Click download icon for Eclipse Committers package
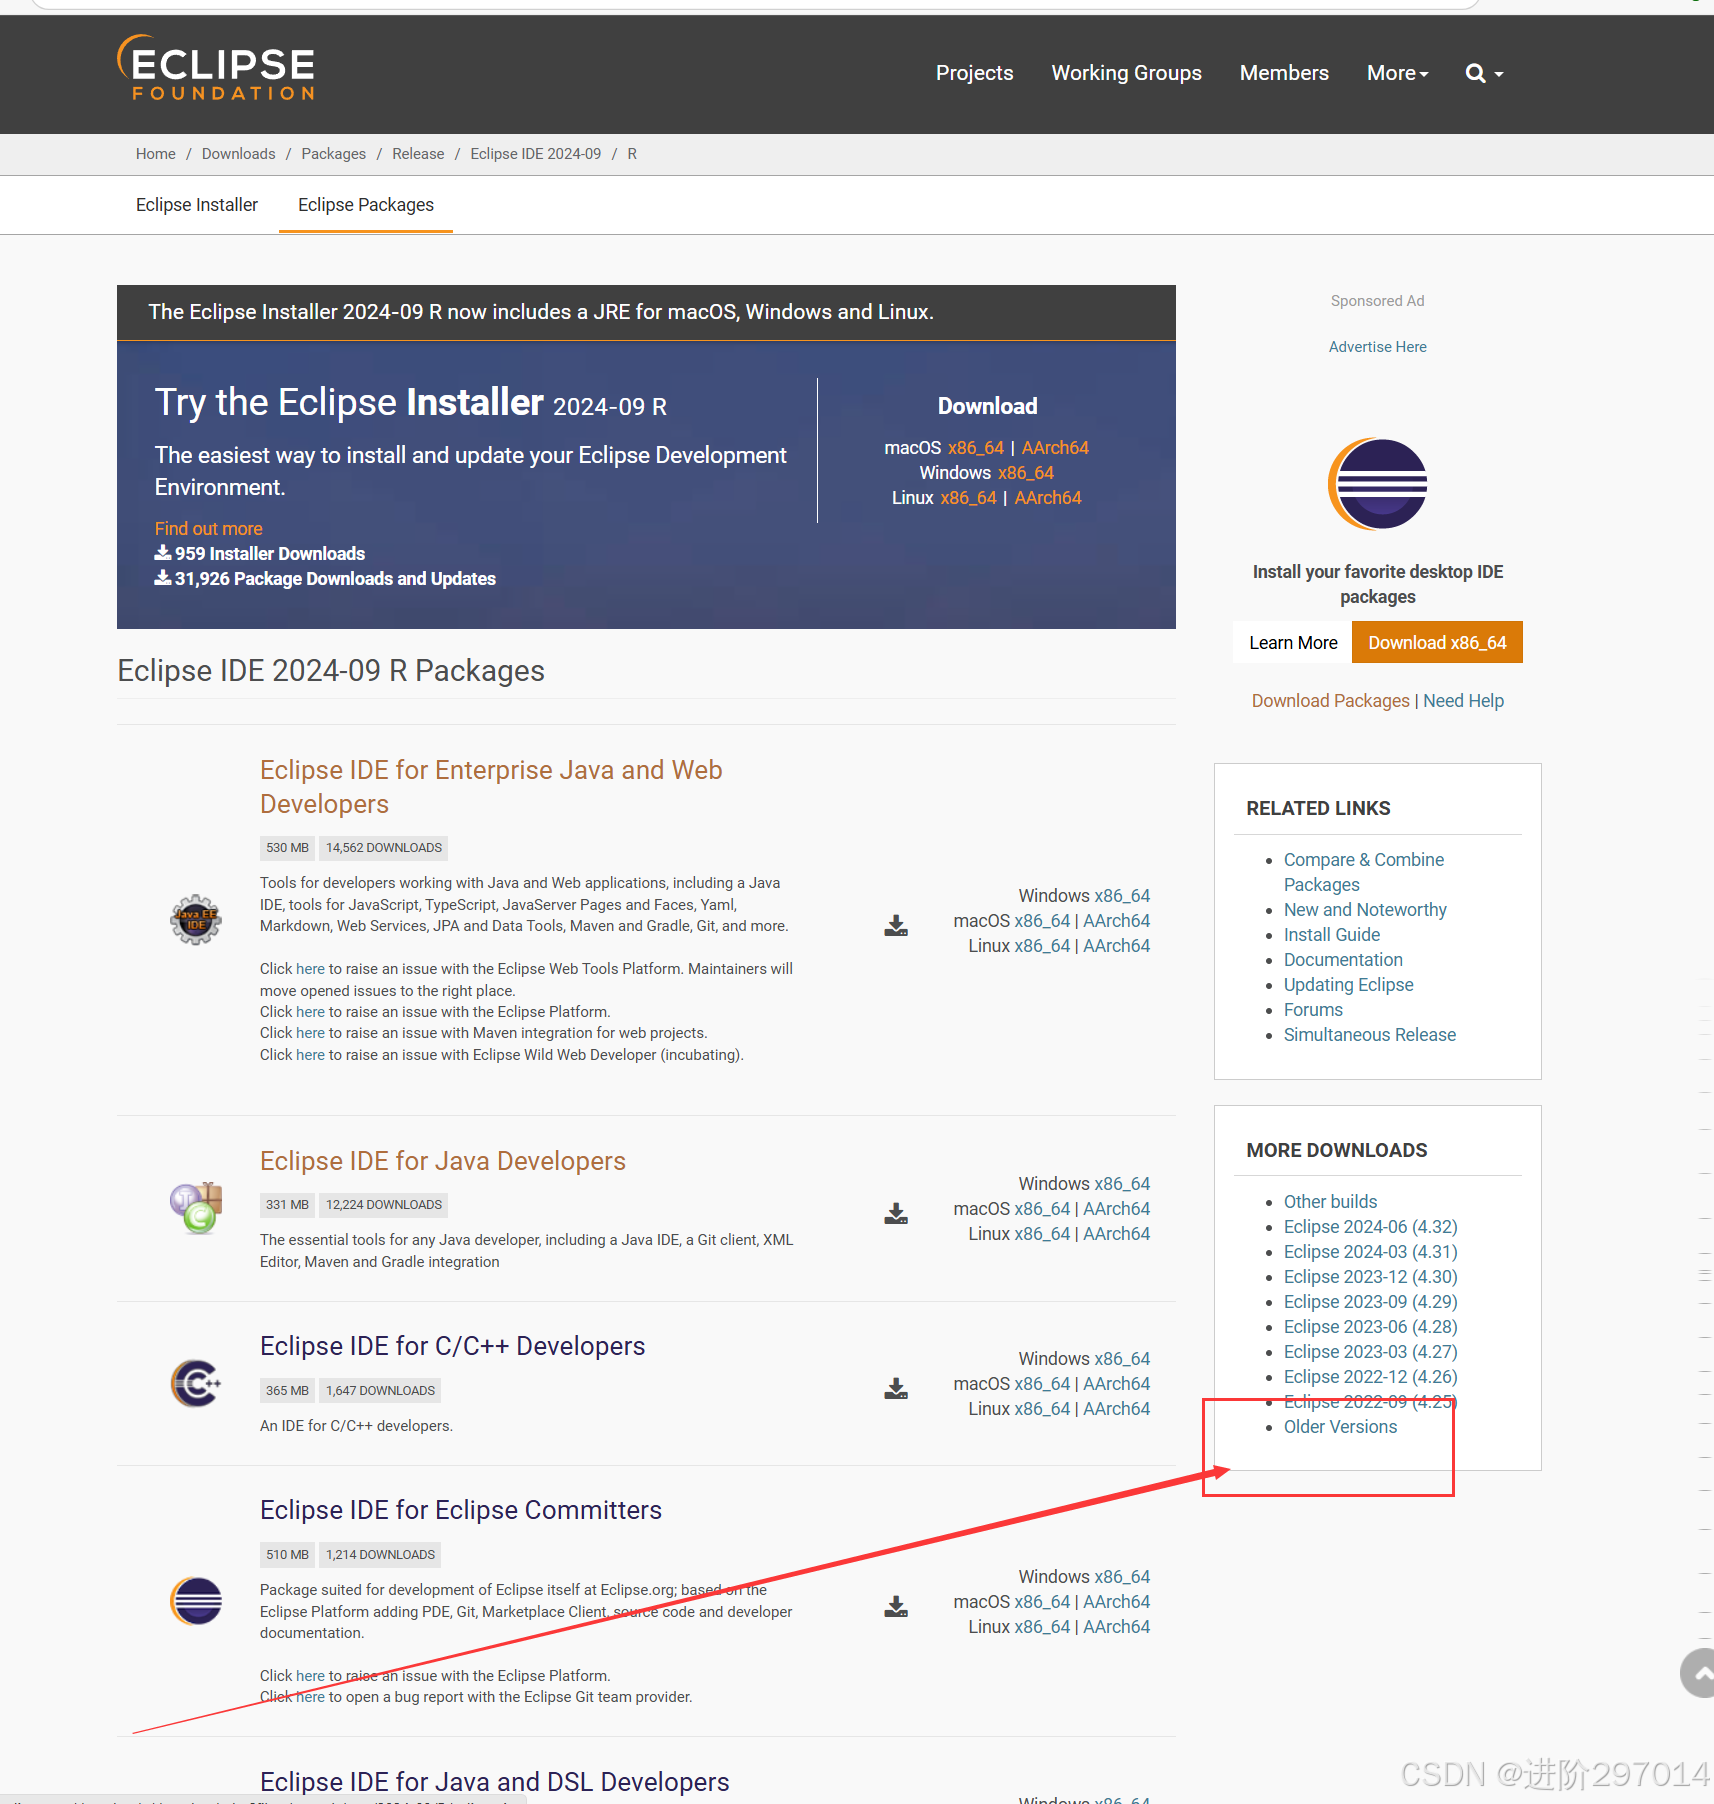Viewport: 1714px width, 1804px height. coord(896,1606)
